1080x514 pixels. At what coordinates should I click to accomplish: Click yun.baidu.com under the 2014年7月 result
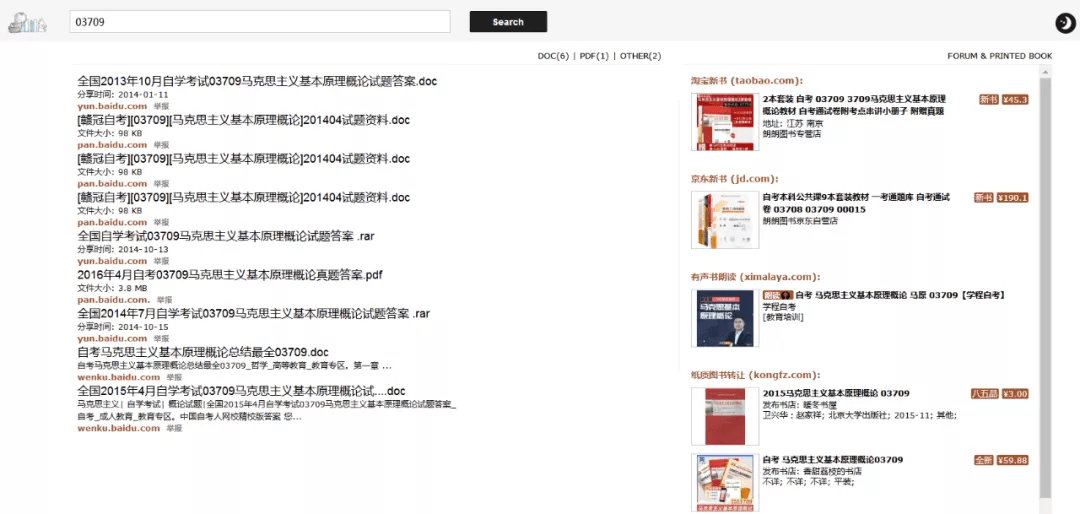(112, 338)
